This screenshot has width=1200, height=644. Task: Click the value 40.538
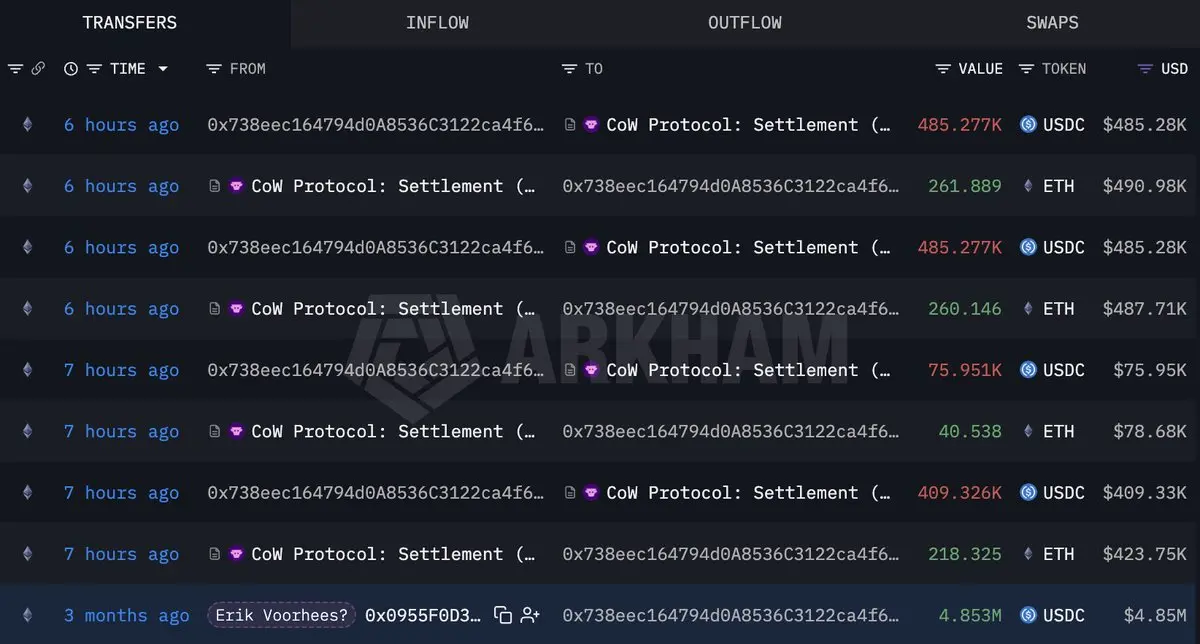point(970,431)
